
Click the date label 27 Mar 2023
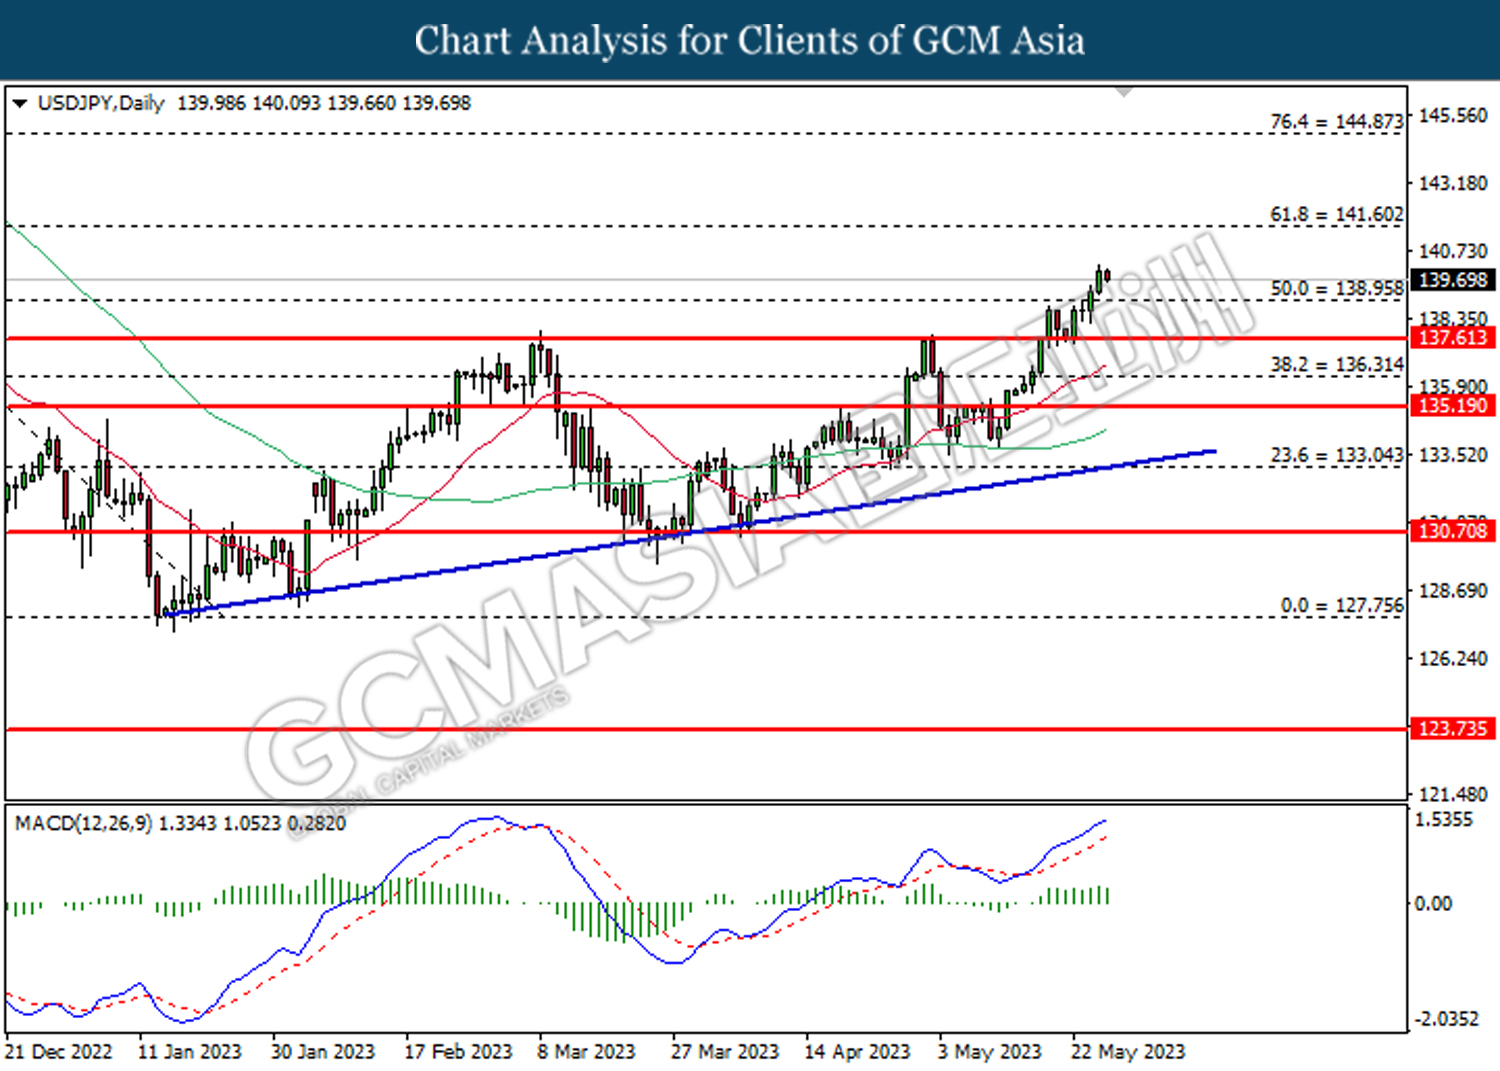(x=725, y=1052)
